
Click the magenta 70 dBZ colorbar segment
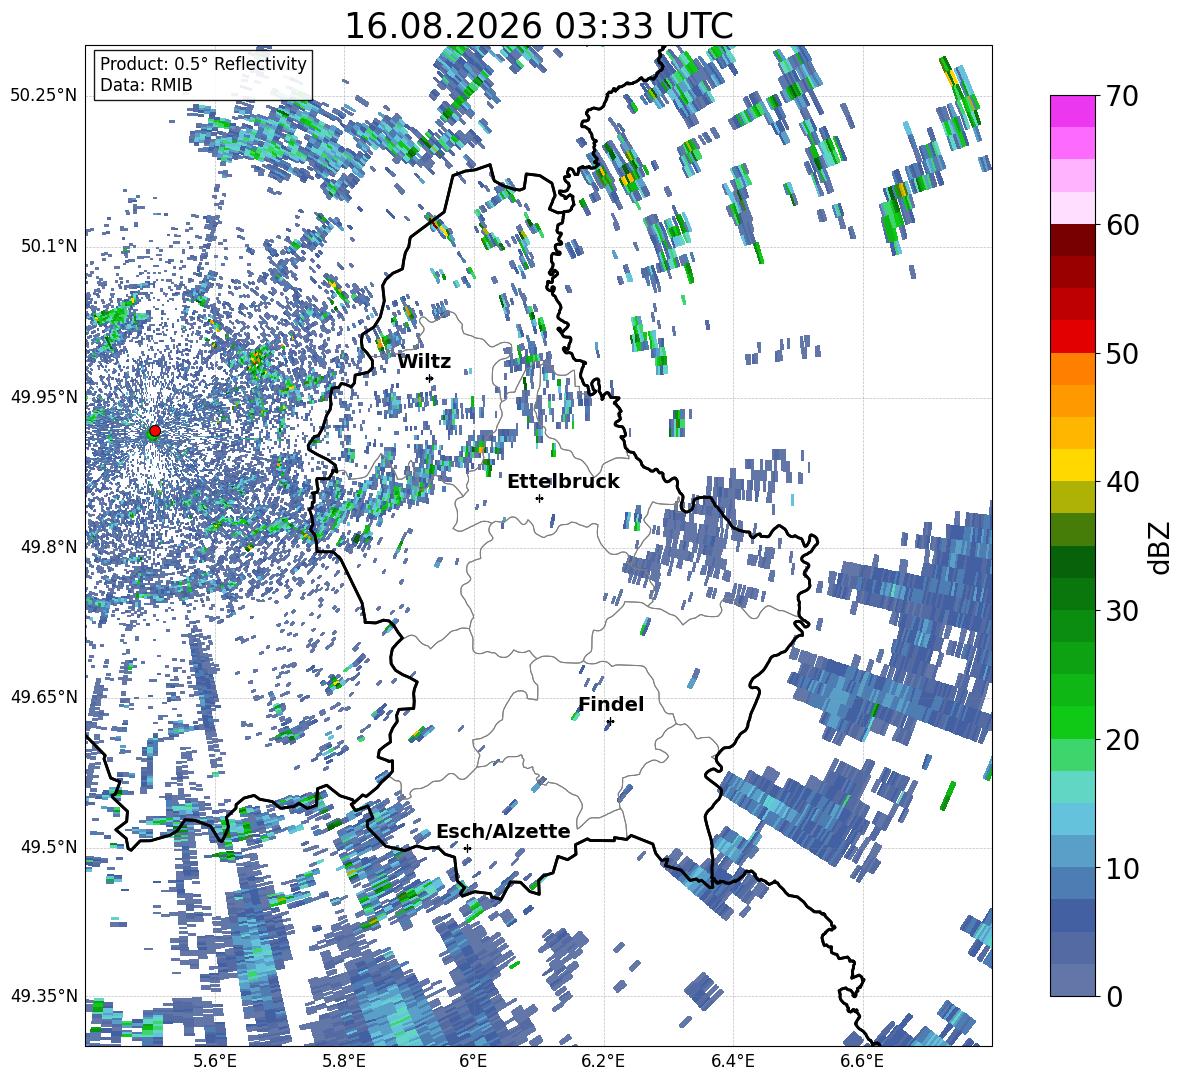(x=1072, y=111)
